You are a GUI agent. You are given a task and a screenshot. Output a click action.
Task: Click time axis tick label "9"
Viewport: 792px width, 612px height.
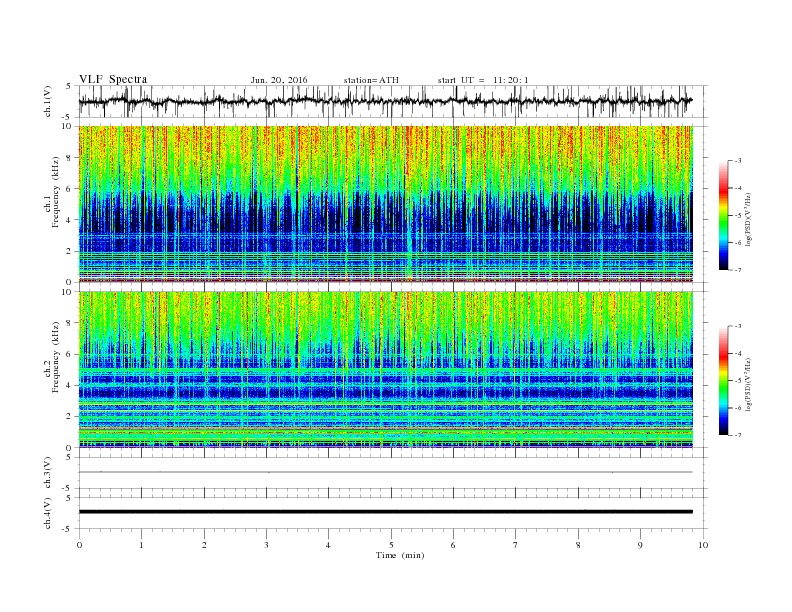pyautogui.click(x=640, y=545)
